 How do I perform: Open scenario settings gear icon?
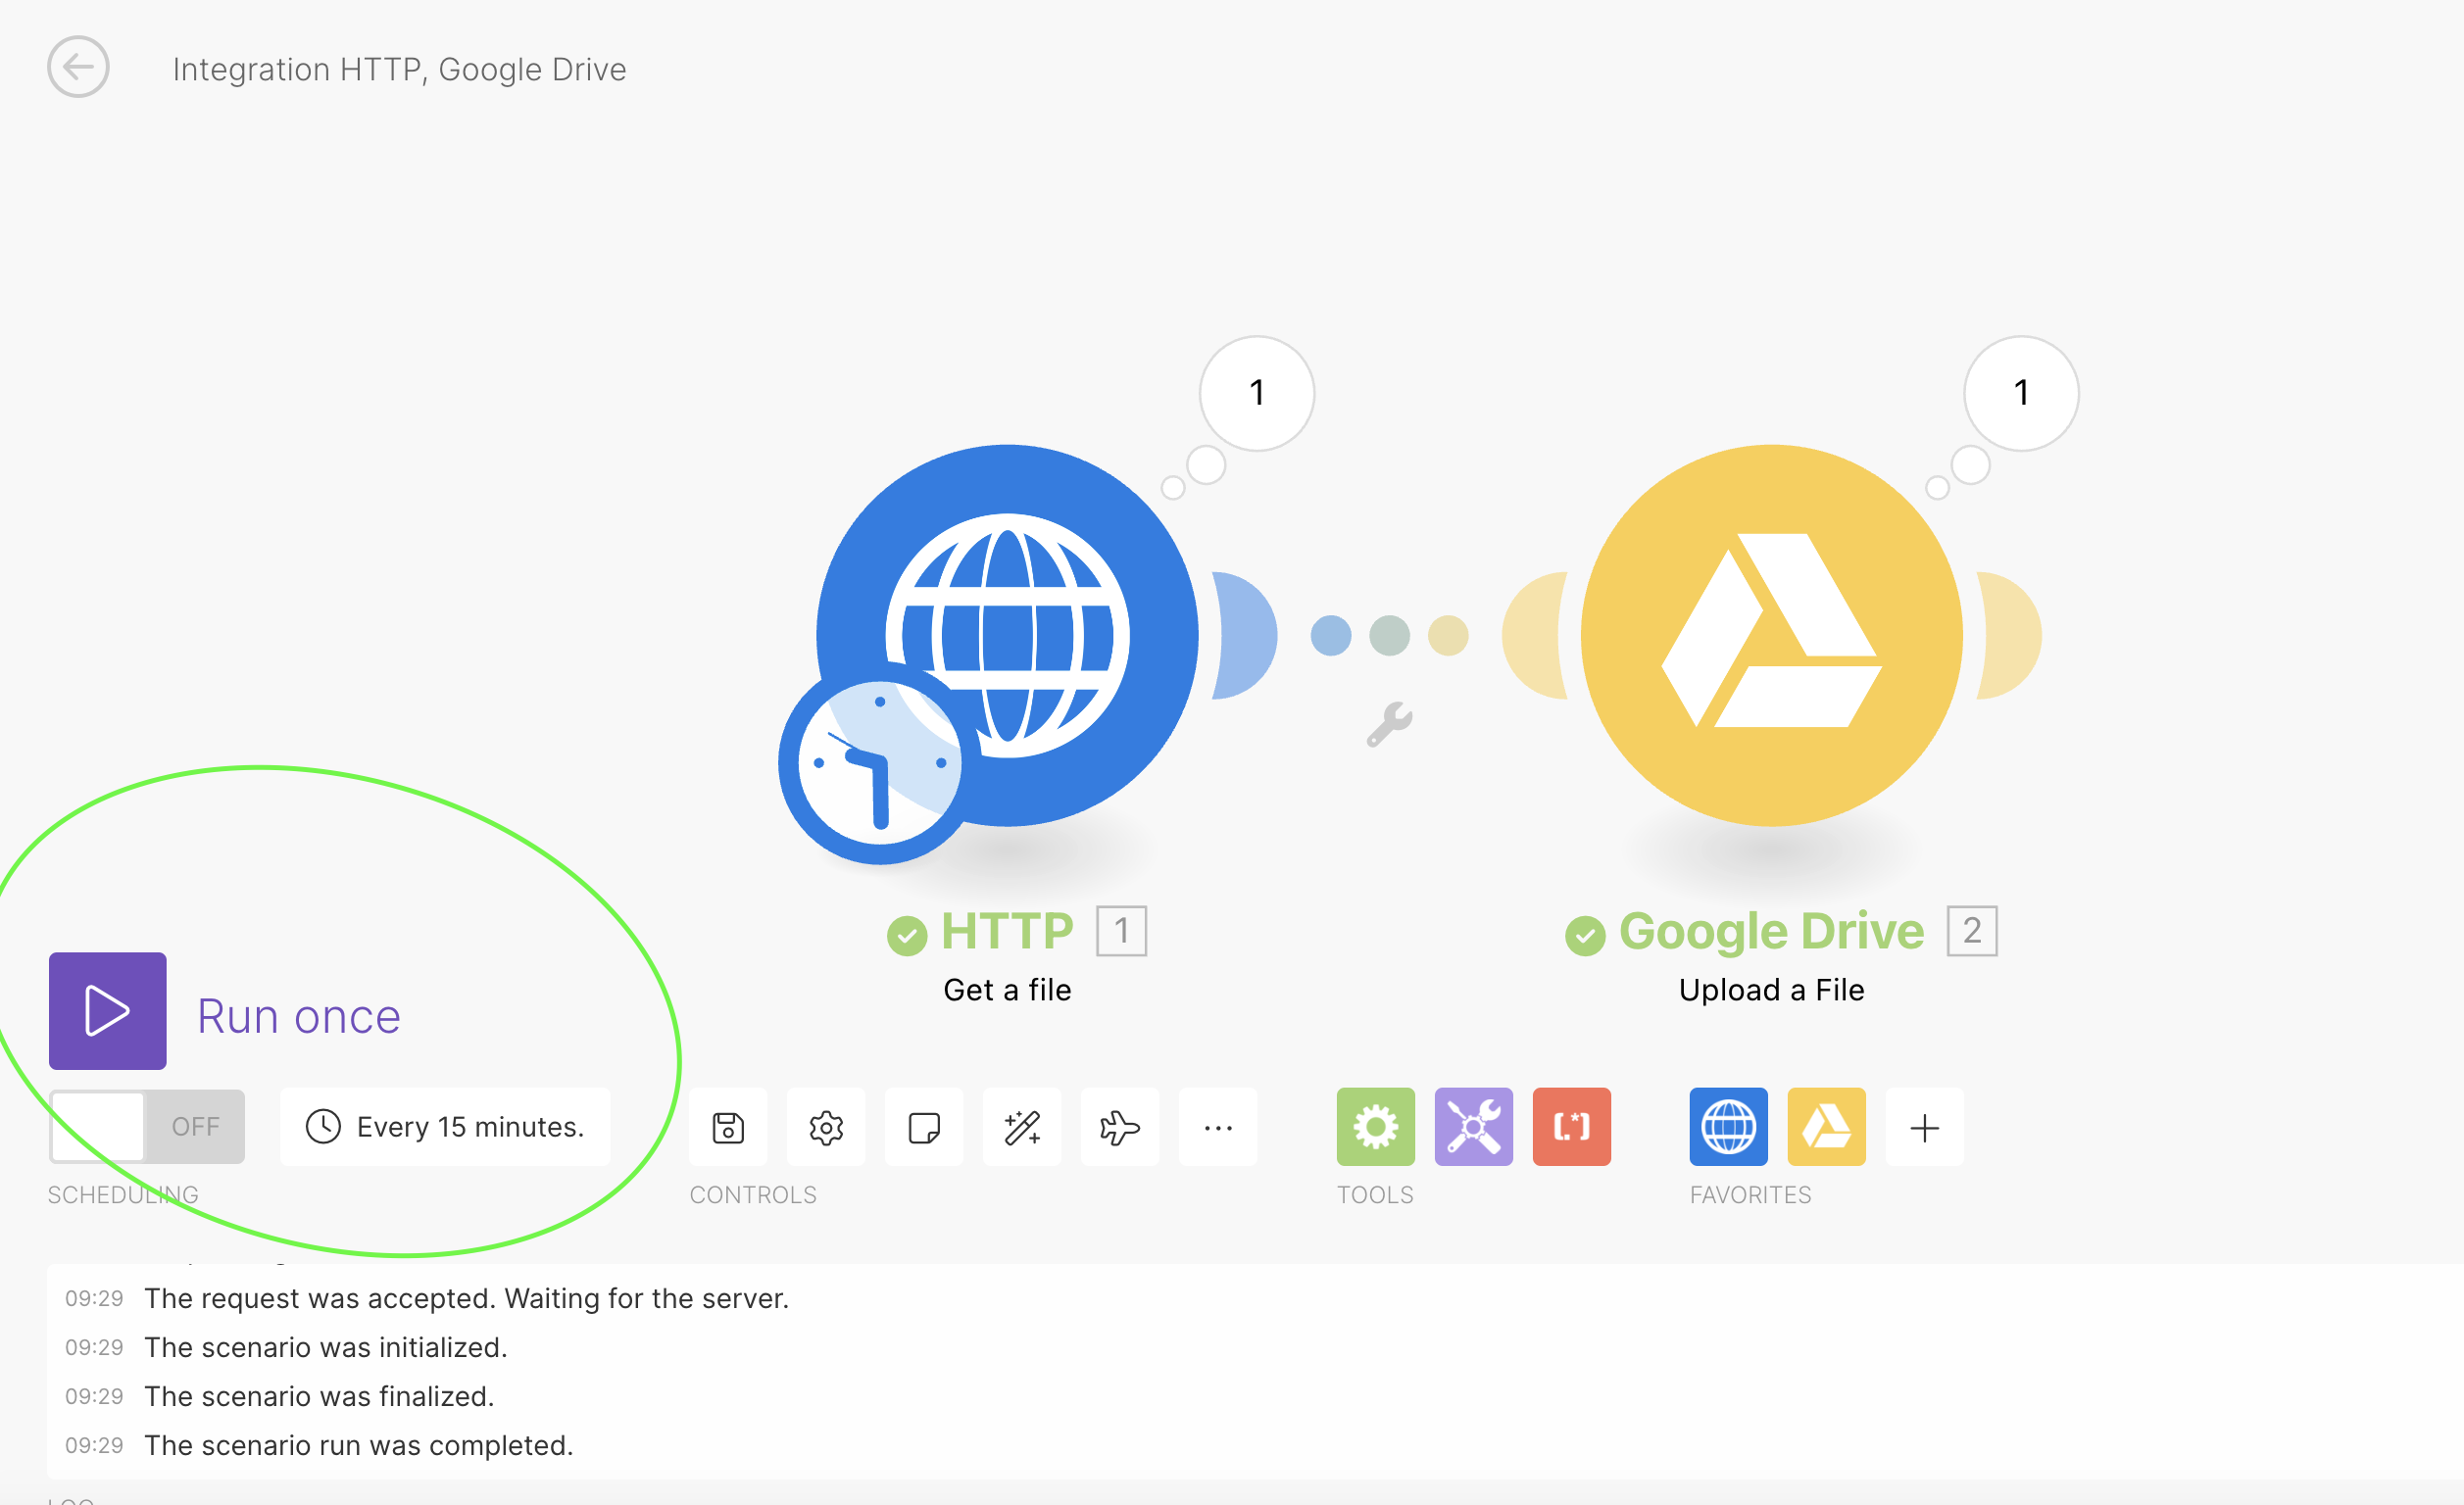pyautogui.click(x=826, y=1127)
